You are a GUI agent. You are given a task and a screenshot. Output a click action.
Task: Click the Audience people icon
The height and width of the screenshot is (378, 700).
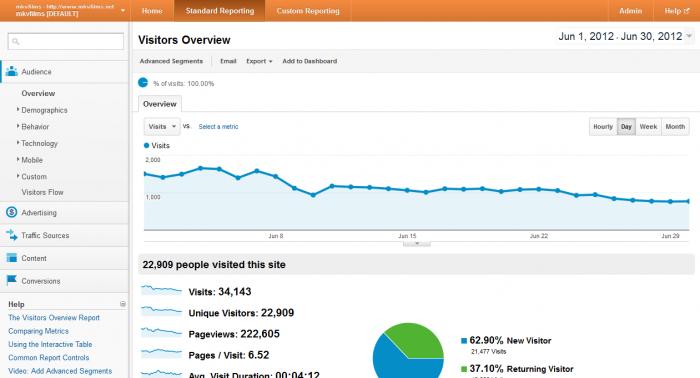pyautogui.click(x=12, y=71)
